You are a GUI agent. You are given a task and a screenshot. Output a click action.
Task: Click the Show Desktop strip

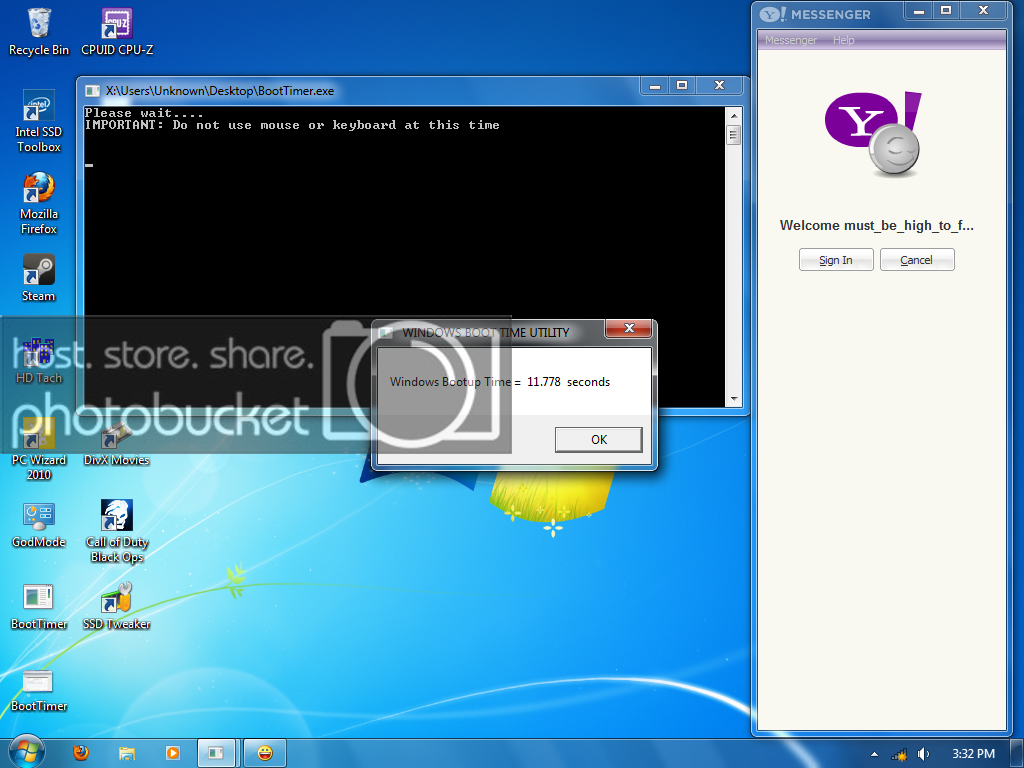tap(1017, 753)
